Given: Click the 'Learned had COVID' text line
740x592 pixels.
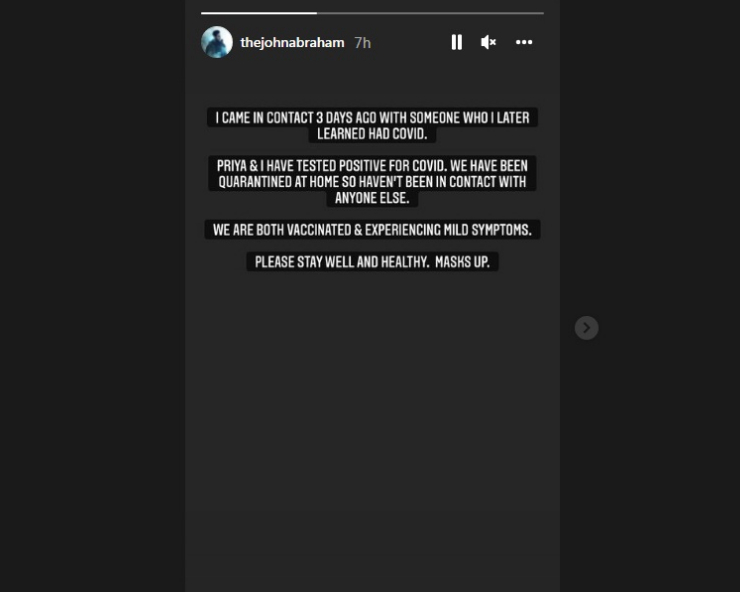Looking at the screenshot, I should click(x=372, y=134).
